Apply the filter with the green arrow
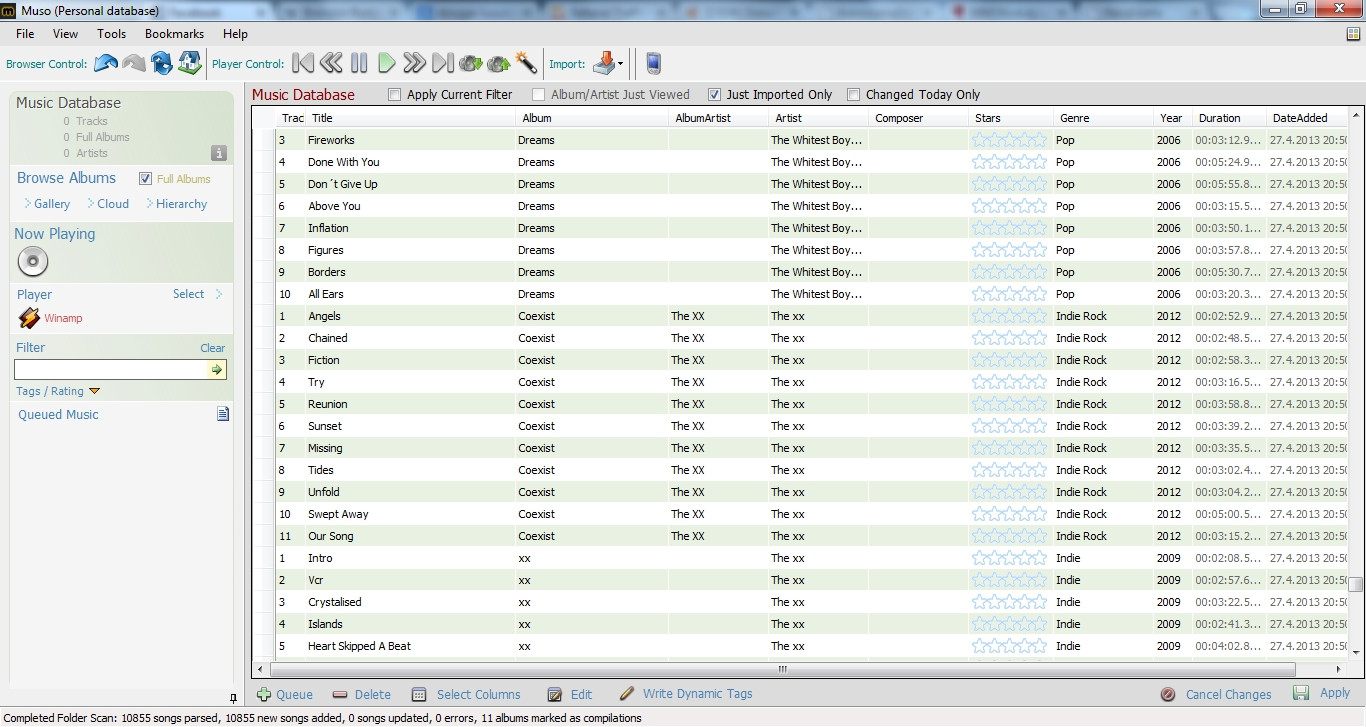The image size is (1366, 727). 216,370
